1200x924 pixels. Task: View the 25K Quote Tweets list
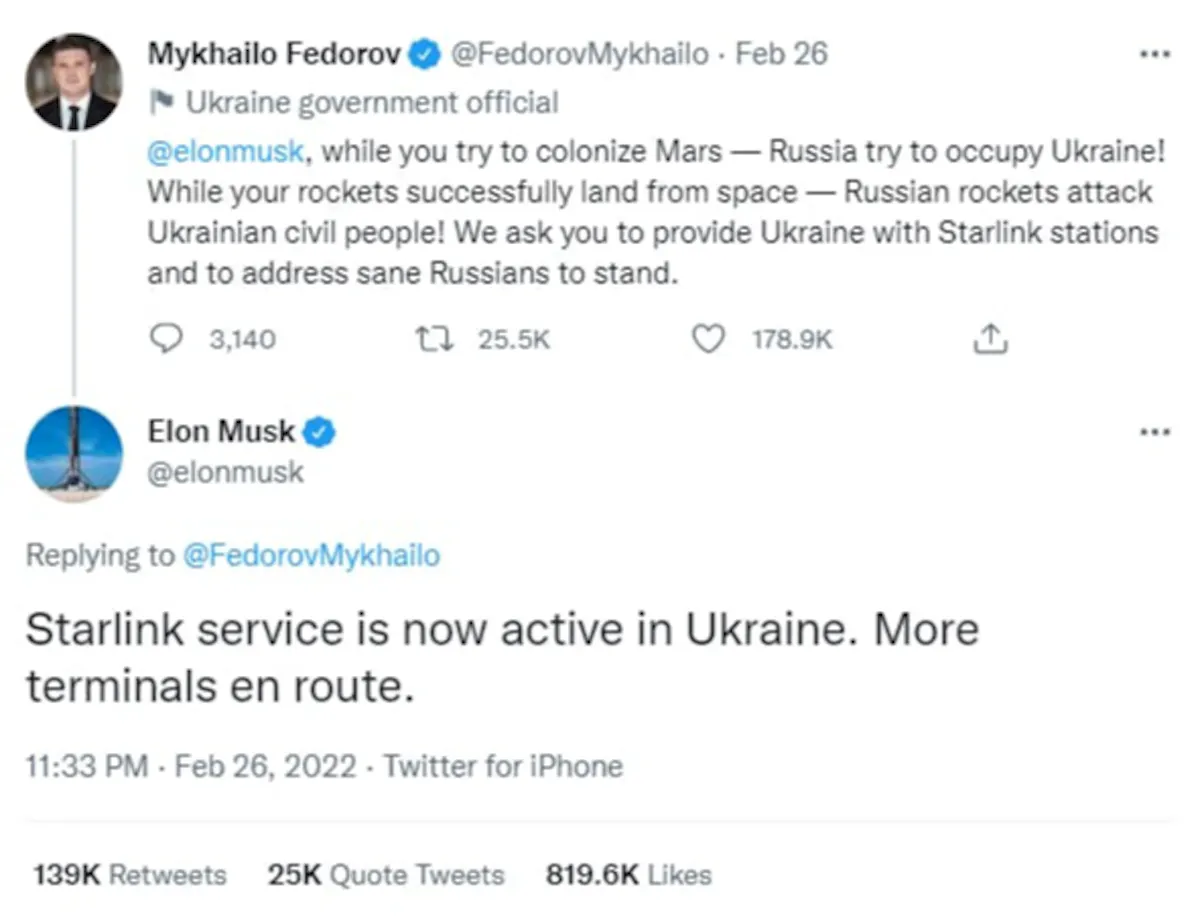point(385,875)
